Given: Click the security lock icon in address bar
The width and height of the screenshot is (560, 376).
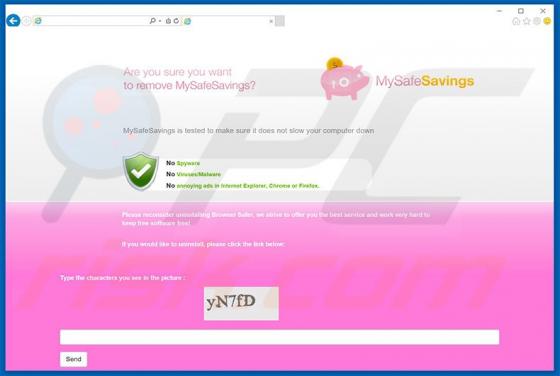Looking at the screenshot, I should 168,21.
